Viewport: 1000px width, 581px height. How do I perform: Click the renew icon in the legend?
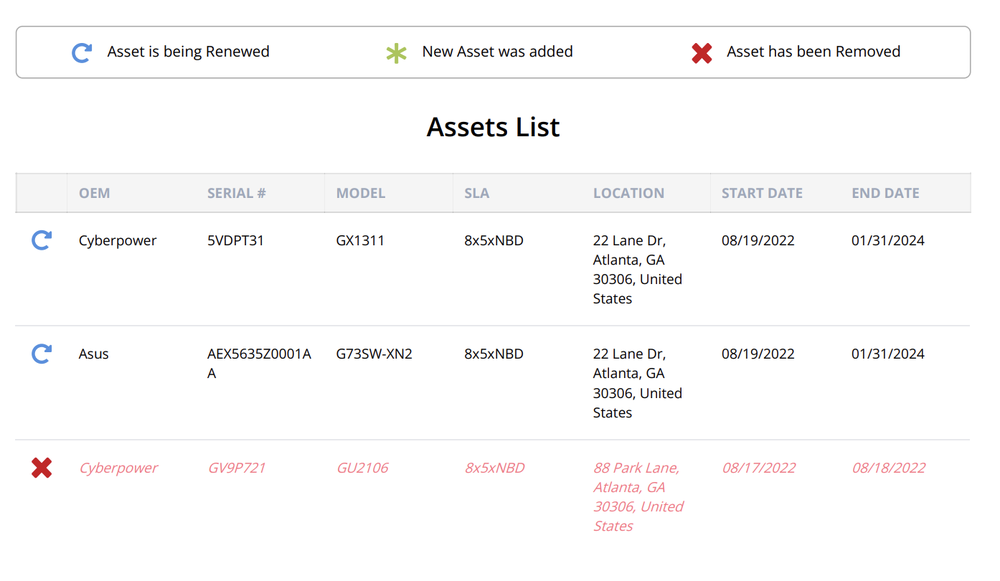click(82, 52)
